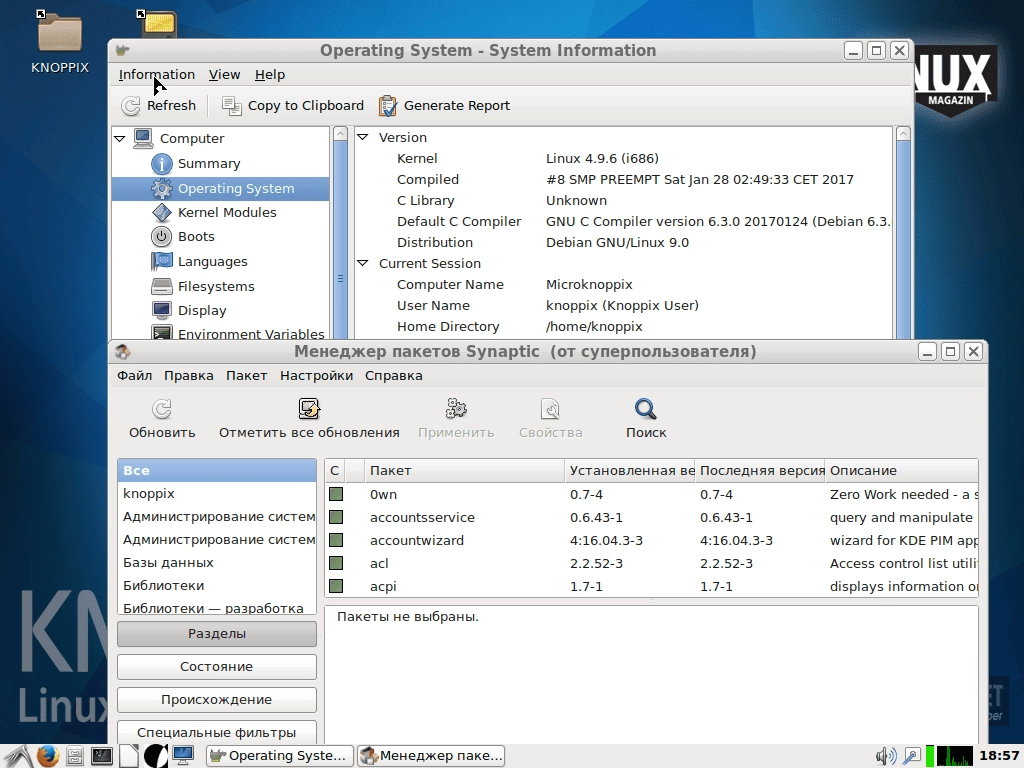Select Operating System gear icon entry
Screen dimensions: 1024x768
point(161,189)
